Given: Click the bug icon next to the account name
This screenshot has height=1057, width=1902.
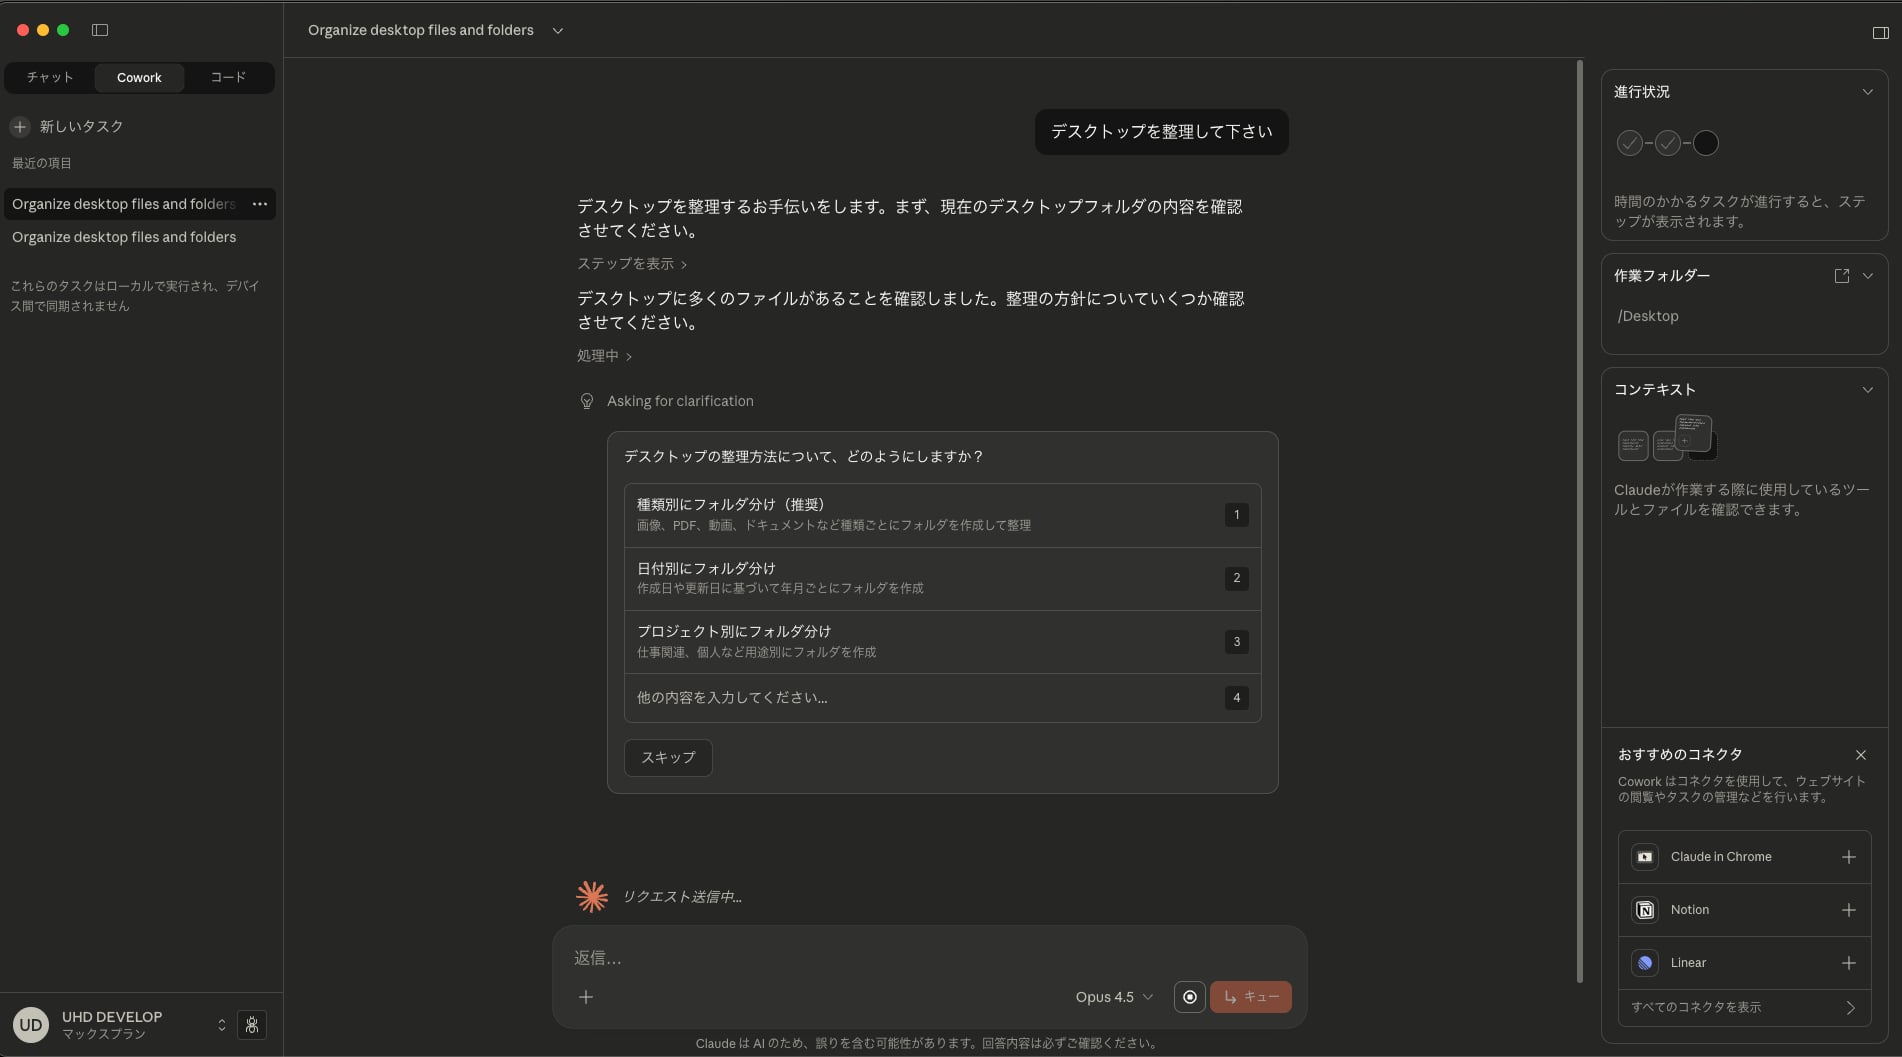Looking at the screenshot, I should point(252,1025).
